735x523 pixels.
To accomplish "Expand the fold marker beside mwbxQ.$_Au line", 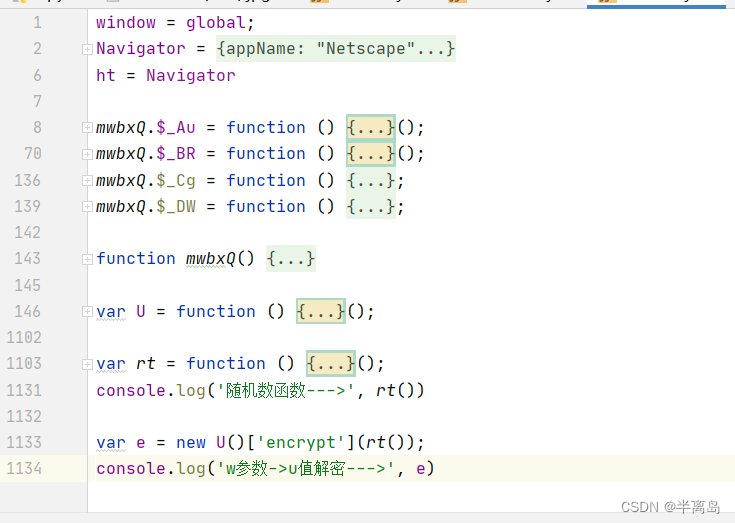I will tap(87, 127).
